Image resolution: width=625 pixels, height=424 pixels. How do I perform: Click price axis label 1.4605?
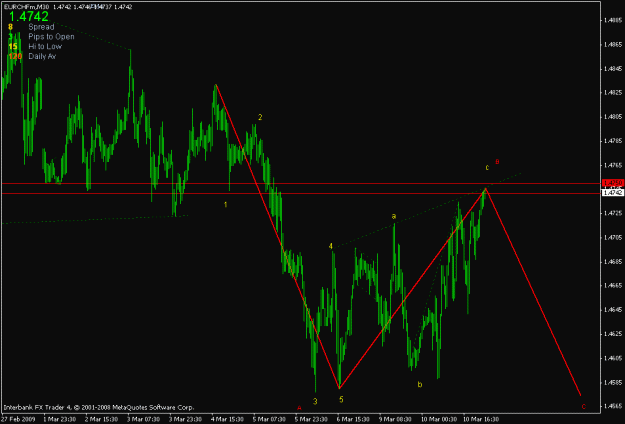tap(614, 358)
